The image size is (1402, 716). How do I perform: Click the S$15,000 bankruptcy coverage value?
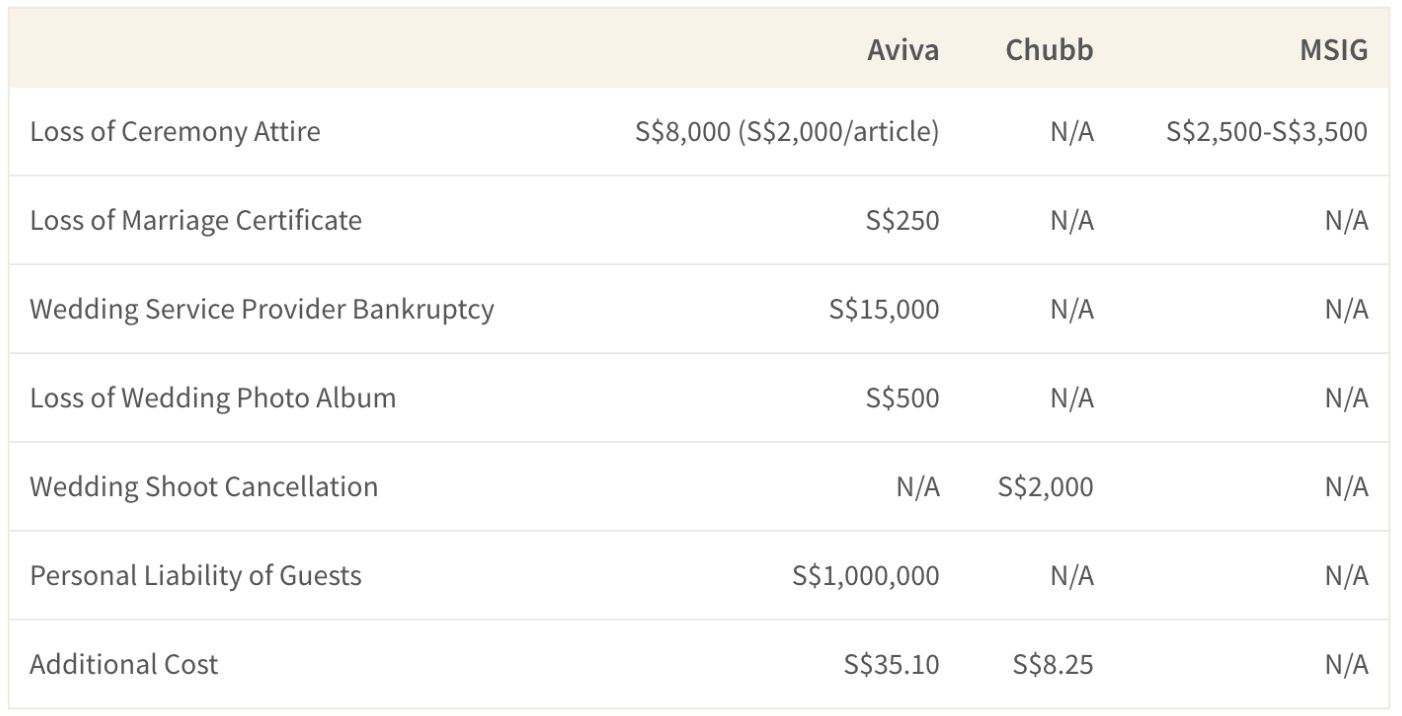(884, 309)
